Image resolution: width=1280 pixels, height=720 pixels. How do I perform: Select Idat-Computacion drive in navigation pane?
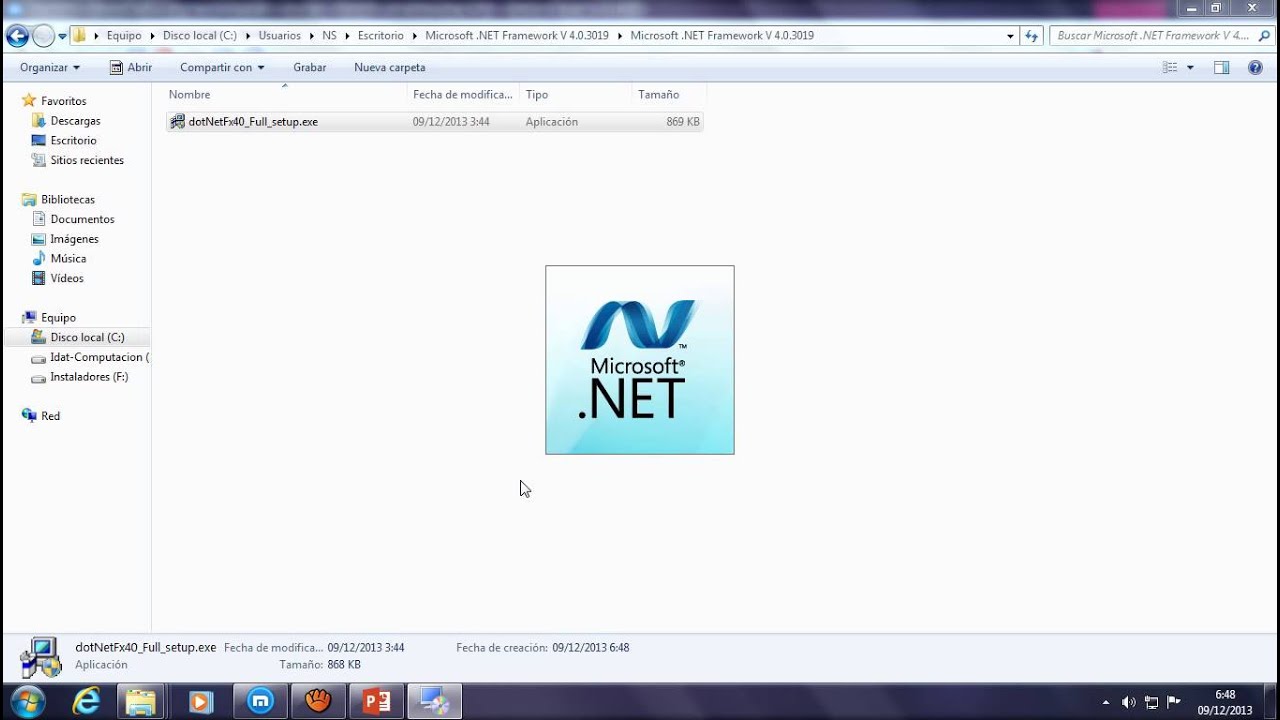click(x=99, y=357)
